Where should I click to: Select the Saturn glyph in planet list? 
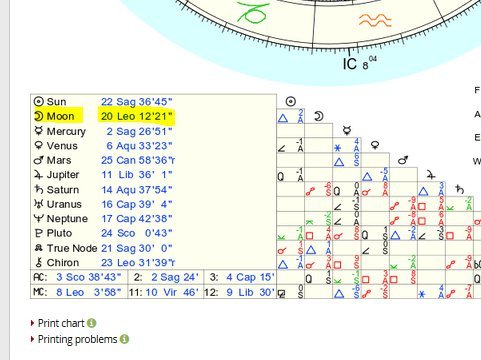(x=39, y=189)
